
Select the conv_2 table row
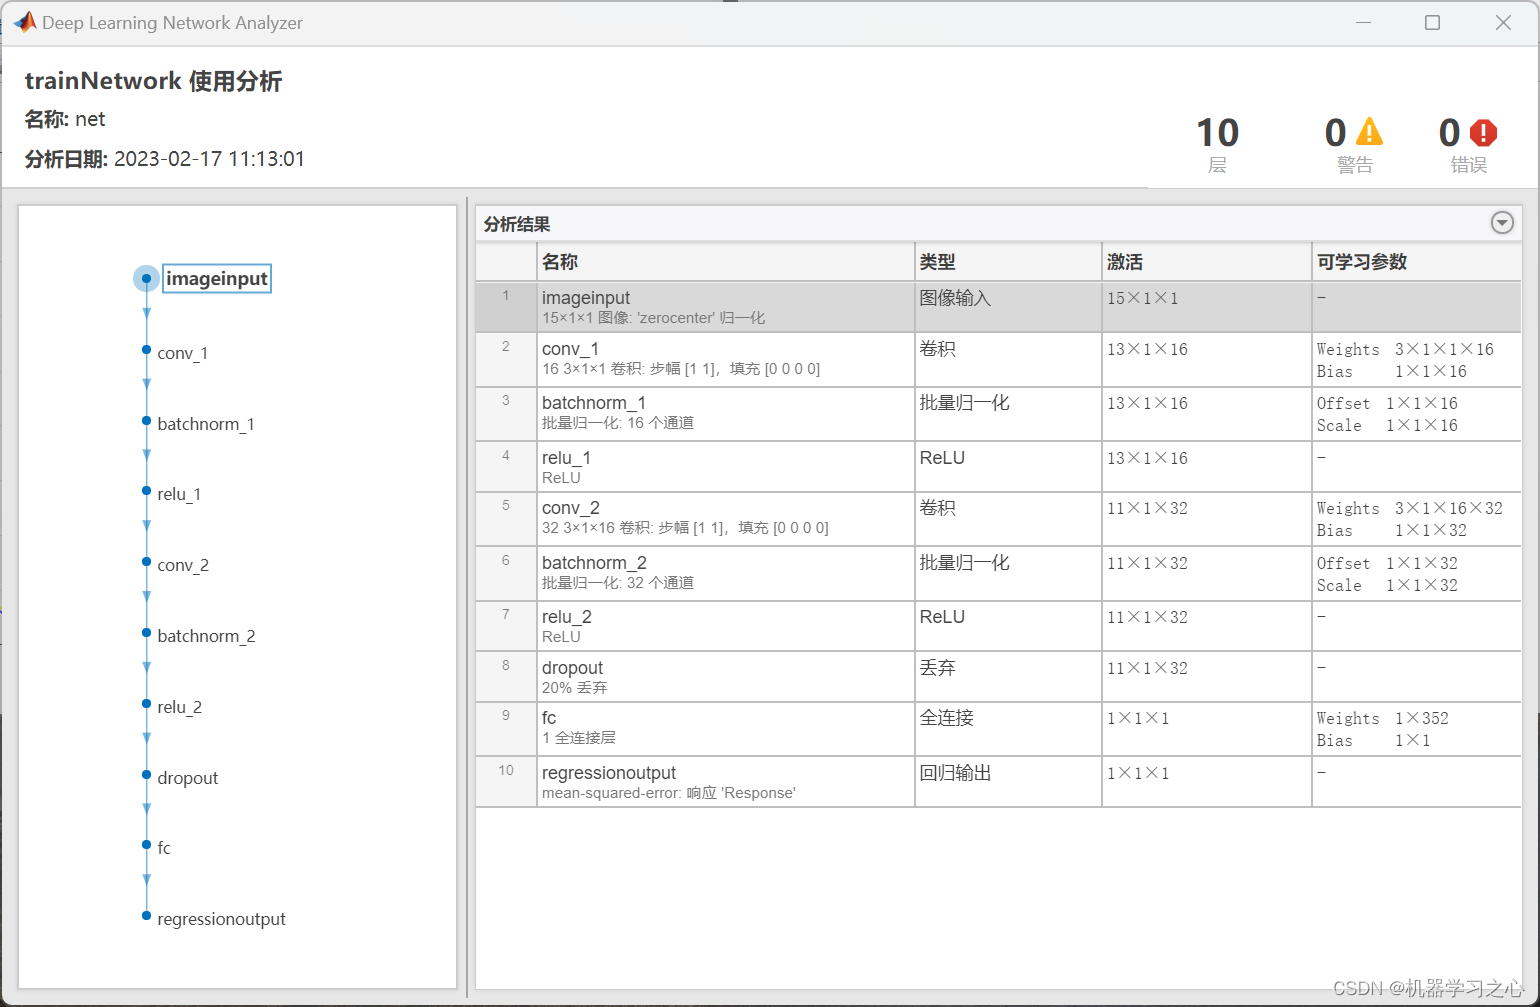(998, 519)
